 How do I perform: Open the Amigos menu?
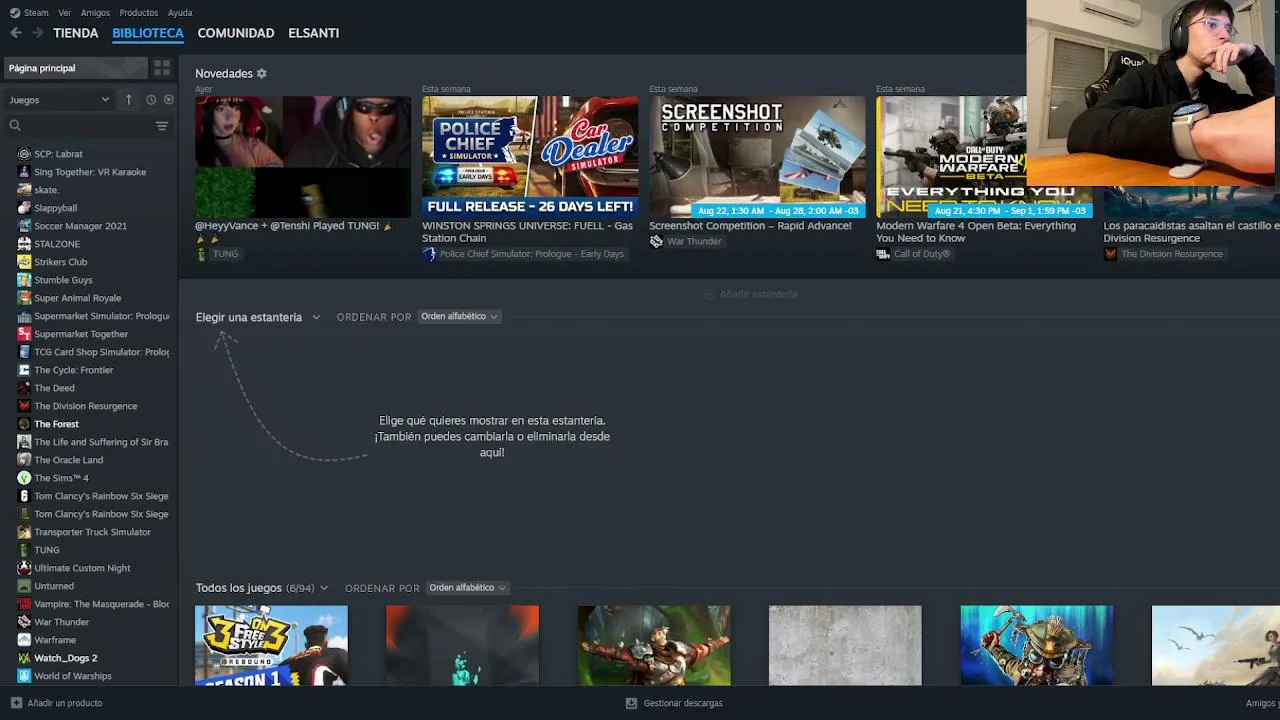point(95,13)
